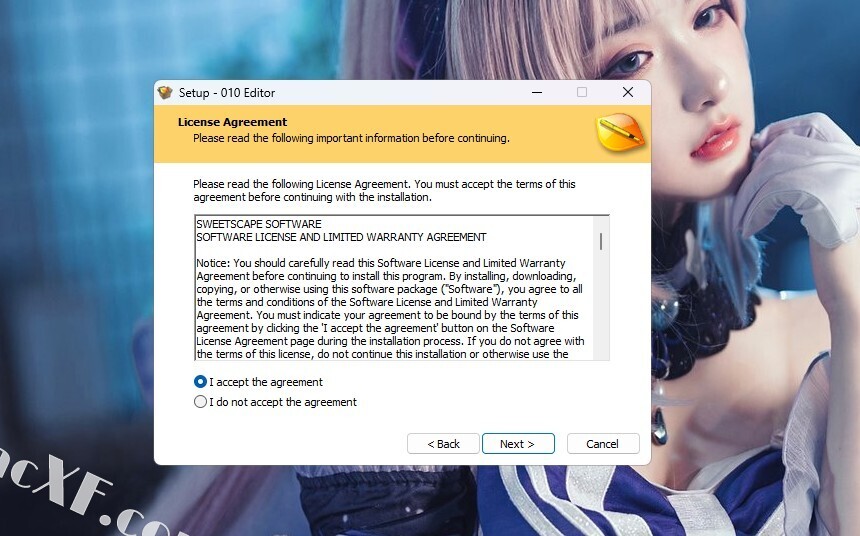Click the 'Setup - 010 Editor' title bar text
This screenshot has height=536, width=860.
coord(227,93)
